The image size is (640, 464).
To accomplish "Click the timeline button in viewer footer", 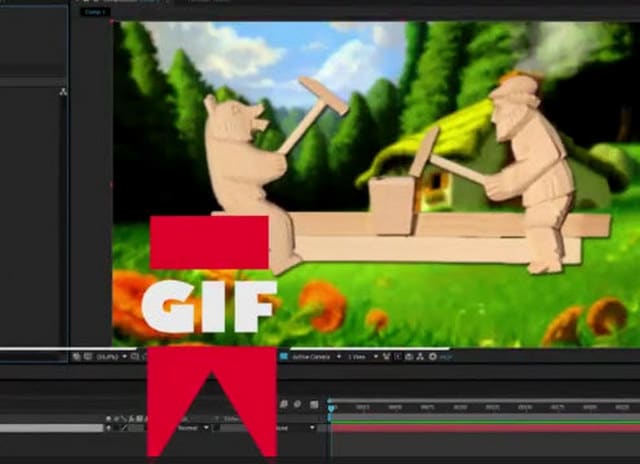I will pos(409,357).
